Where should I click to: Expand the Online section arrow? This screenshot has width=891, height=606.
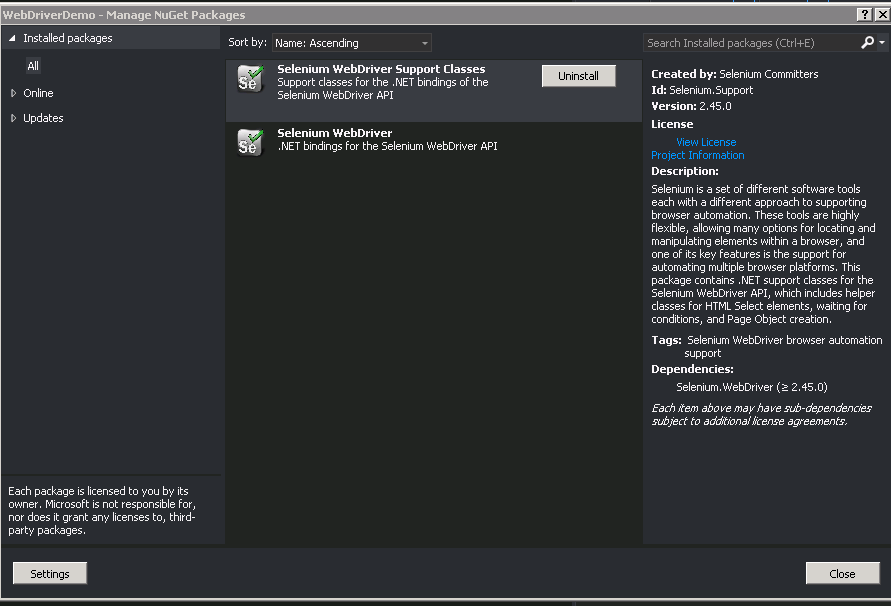(x=13, y=93)
